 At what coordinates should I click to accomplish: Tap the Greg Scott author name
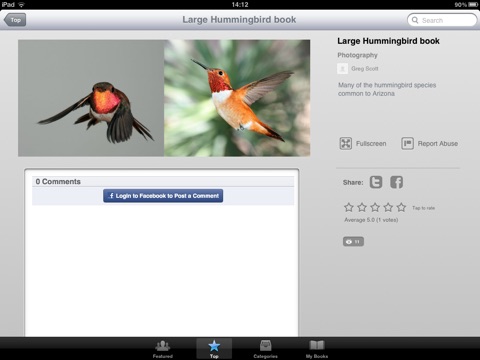click(x=365, y=69)
